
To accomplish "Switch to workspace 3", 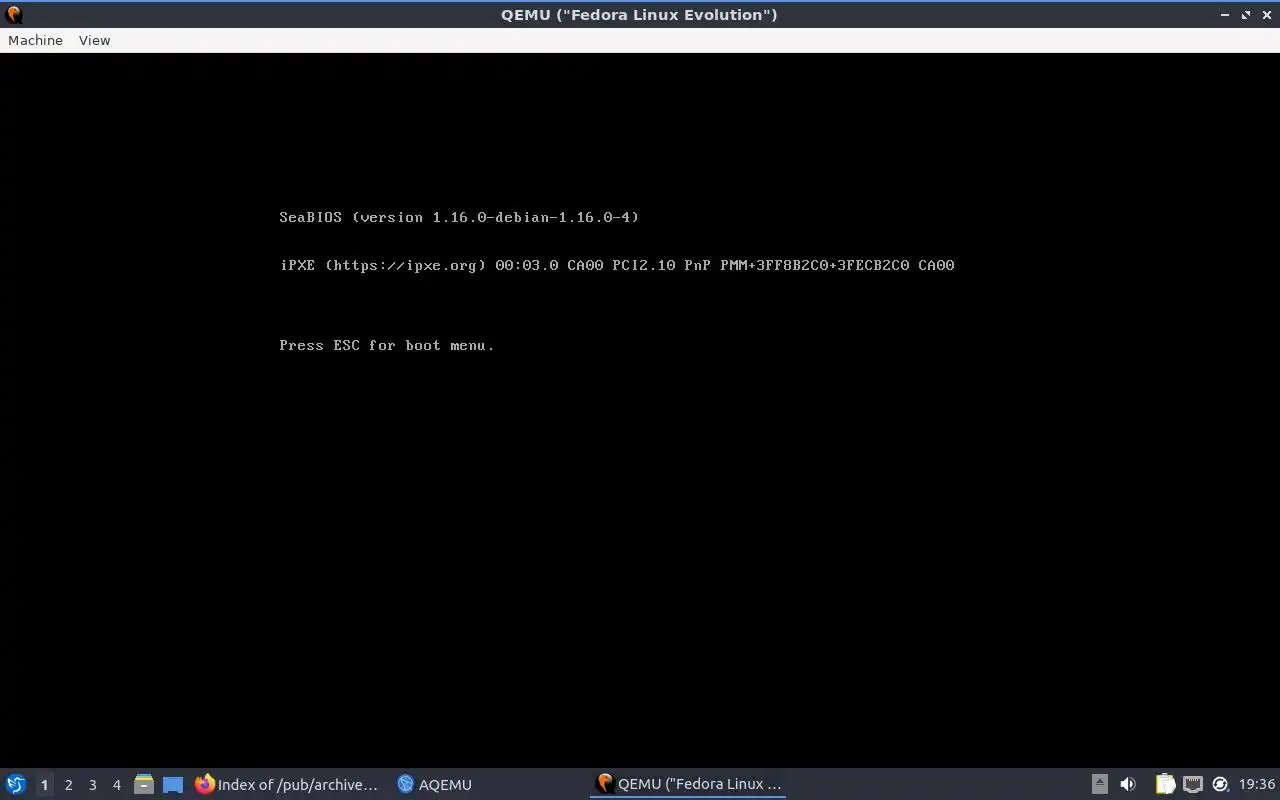I will pos(92,785).
